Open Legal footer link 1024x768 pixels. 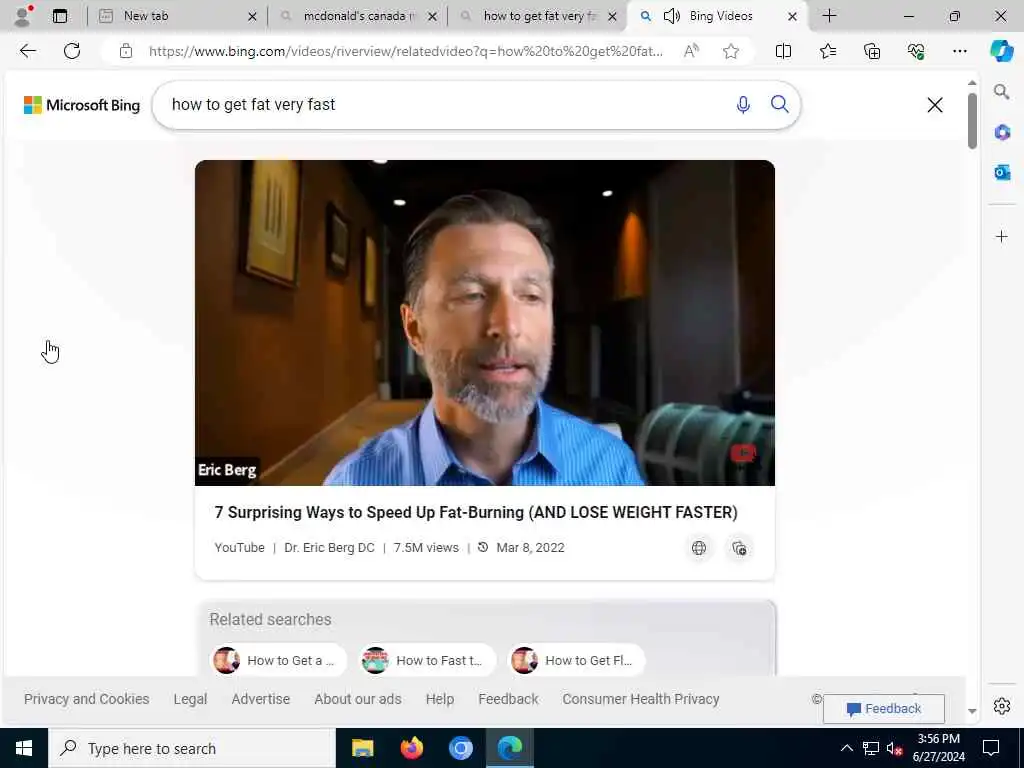(x=190, y=699)
